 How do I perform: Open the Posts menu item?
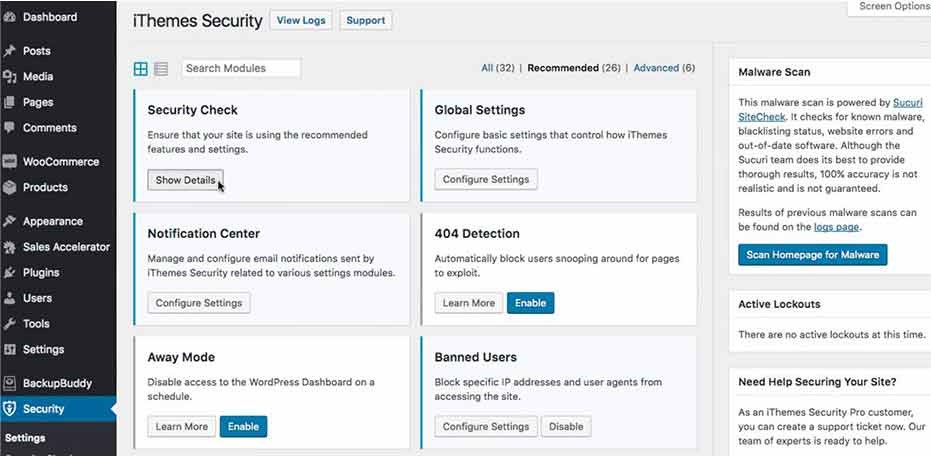pyautogui.click(x=37, y=51)
